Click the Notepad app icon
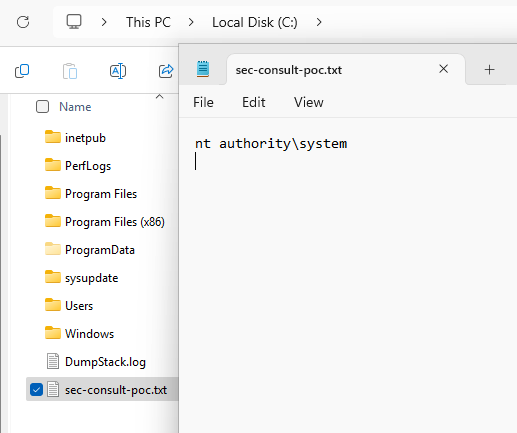This screenshot has width=517, height=433. [203, 69]
